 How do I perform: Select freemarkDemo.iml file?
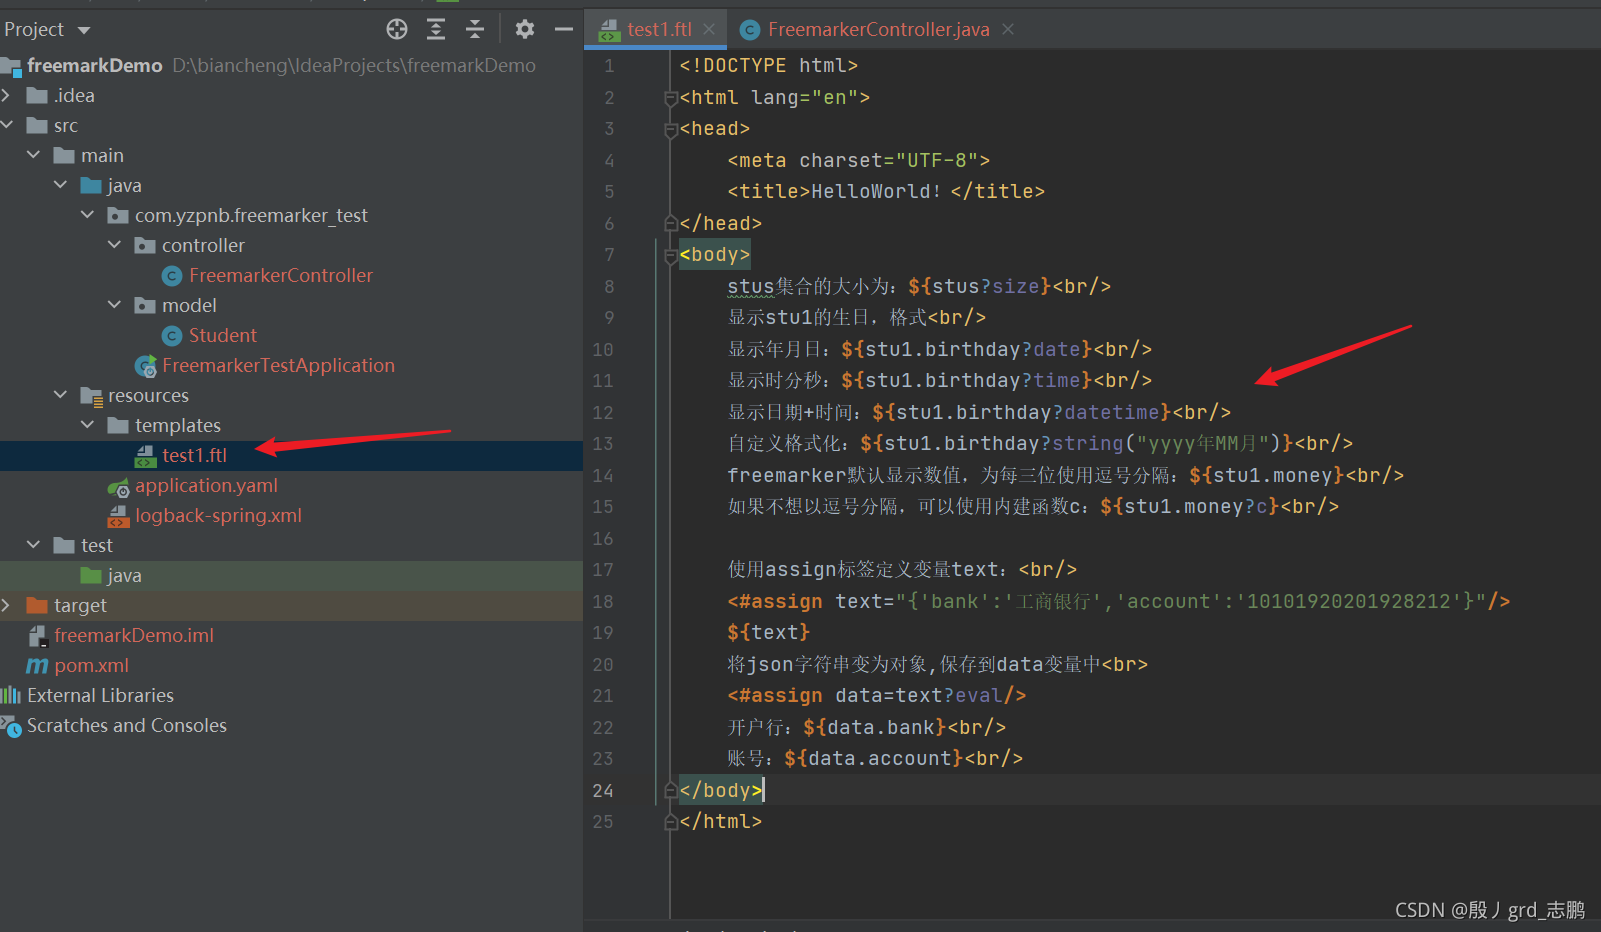(134, 635)
